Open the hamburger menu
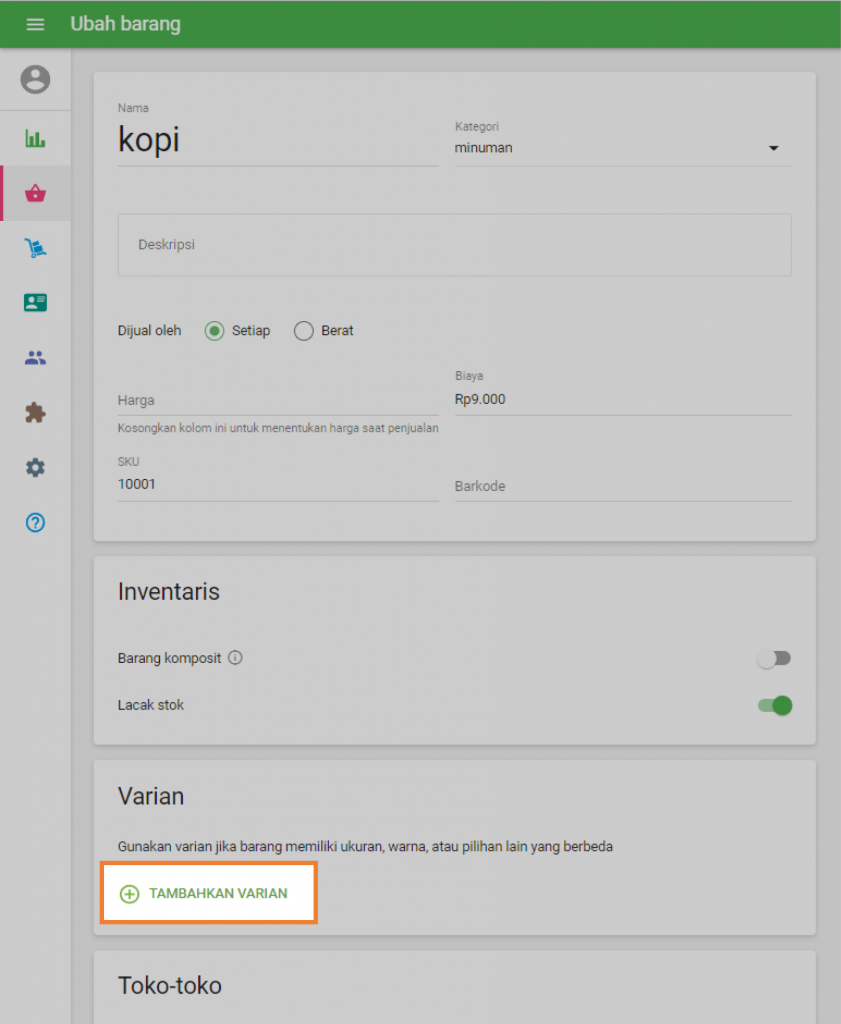The image size is (841, 1024). tap(35, 24)
